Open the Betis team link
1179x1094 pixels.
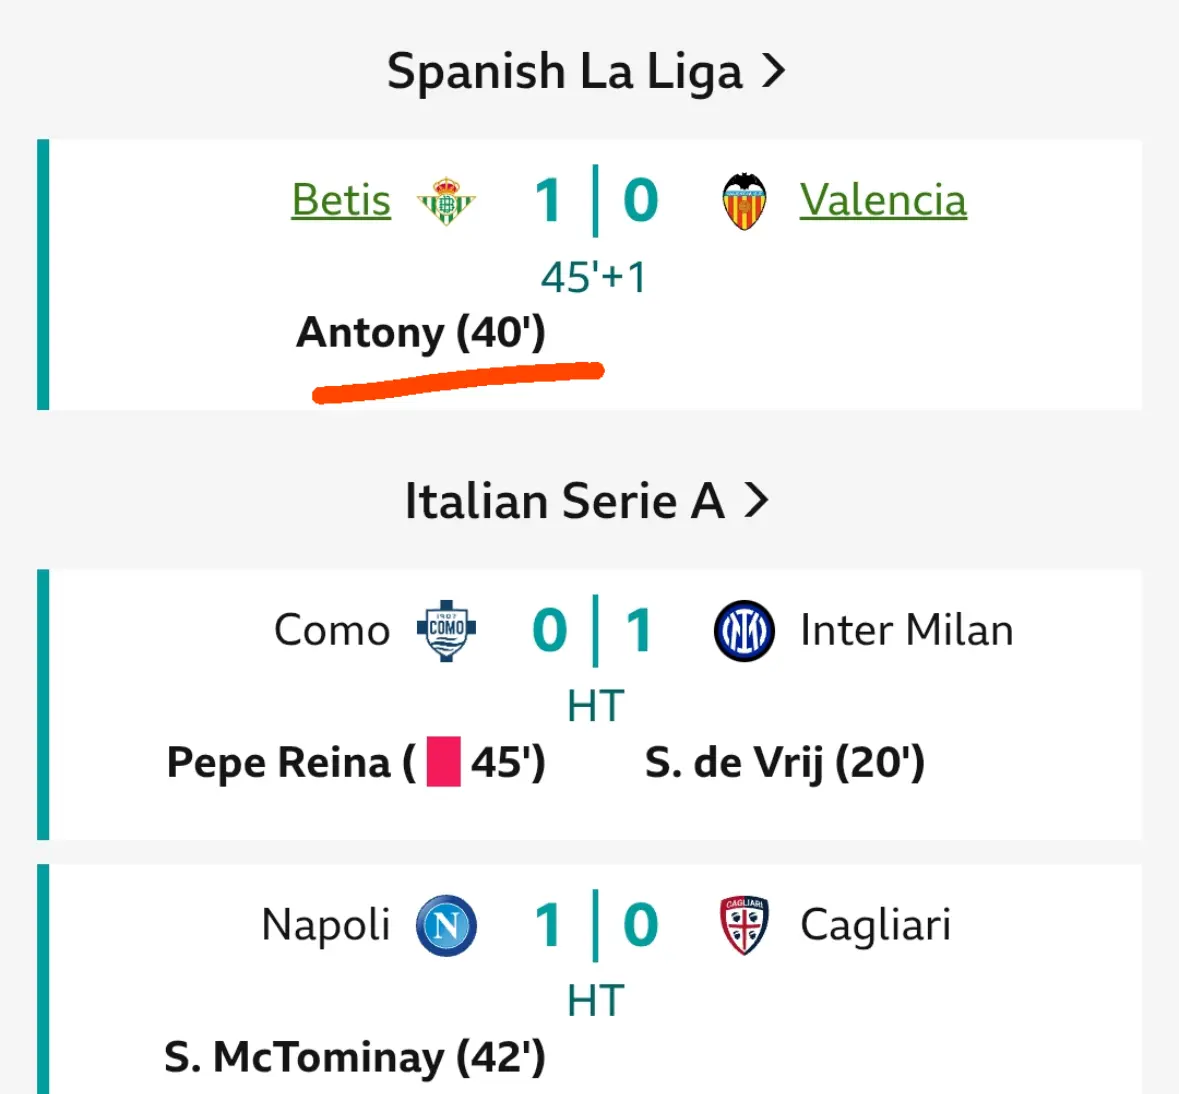click(341, 200)
